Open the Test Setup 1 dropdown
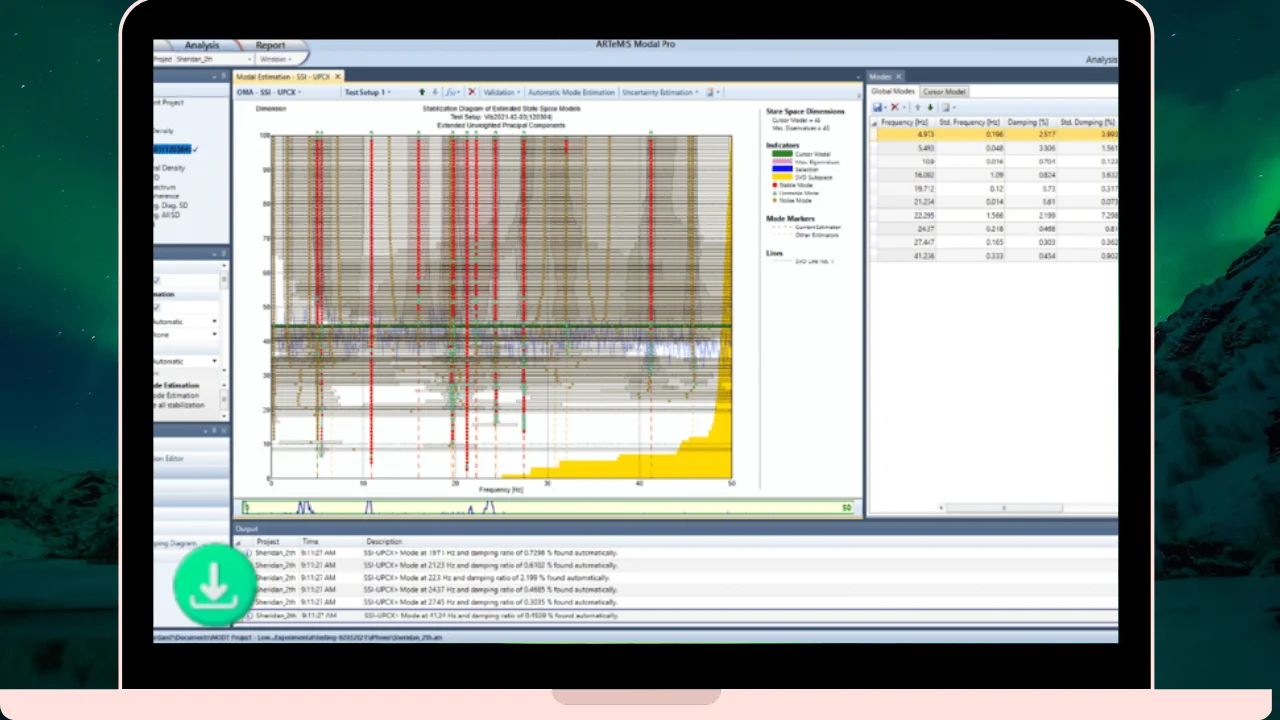 pyautogui.click(x=368, y=92)
